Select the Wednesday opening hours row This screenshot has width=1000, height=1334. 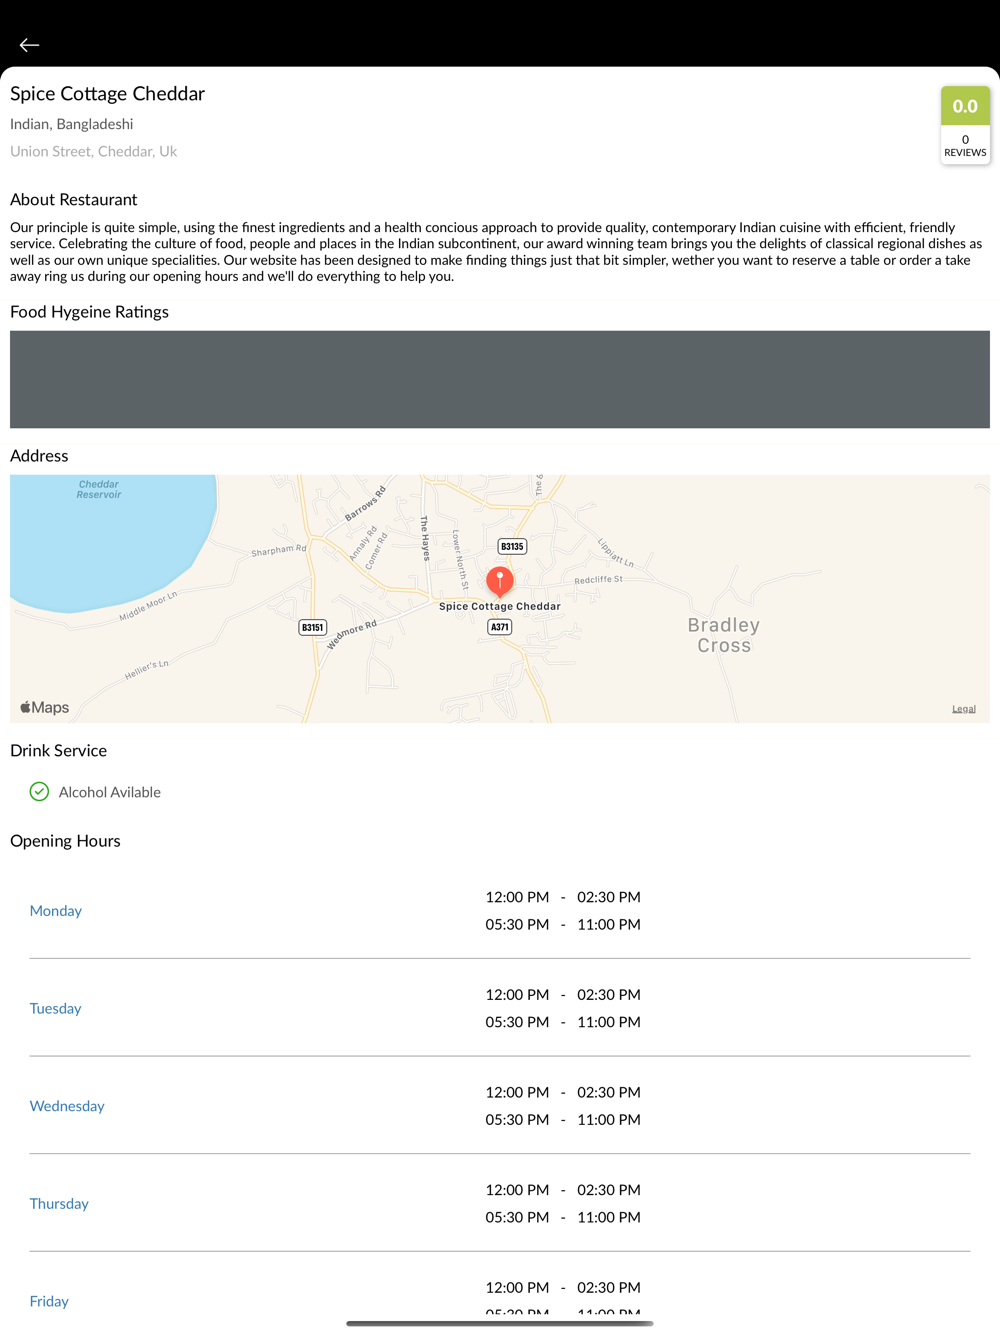[500, 1106]
